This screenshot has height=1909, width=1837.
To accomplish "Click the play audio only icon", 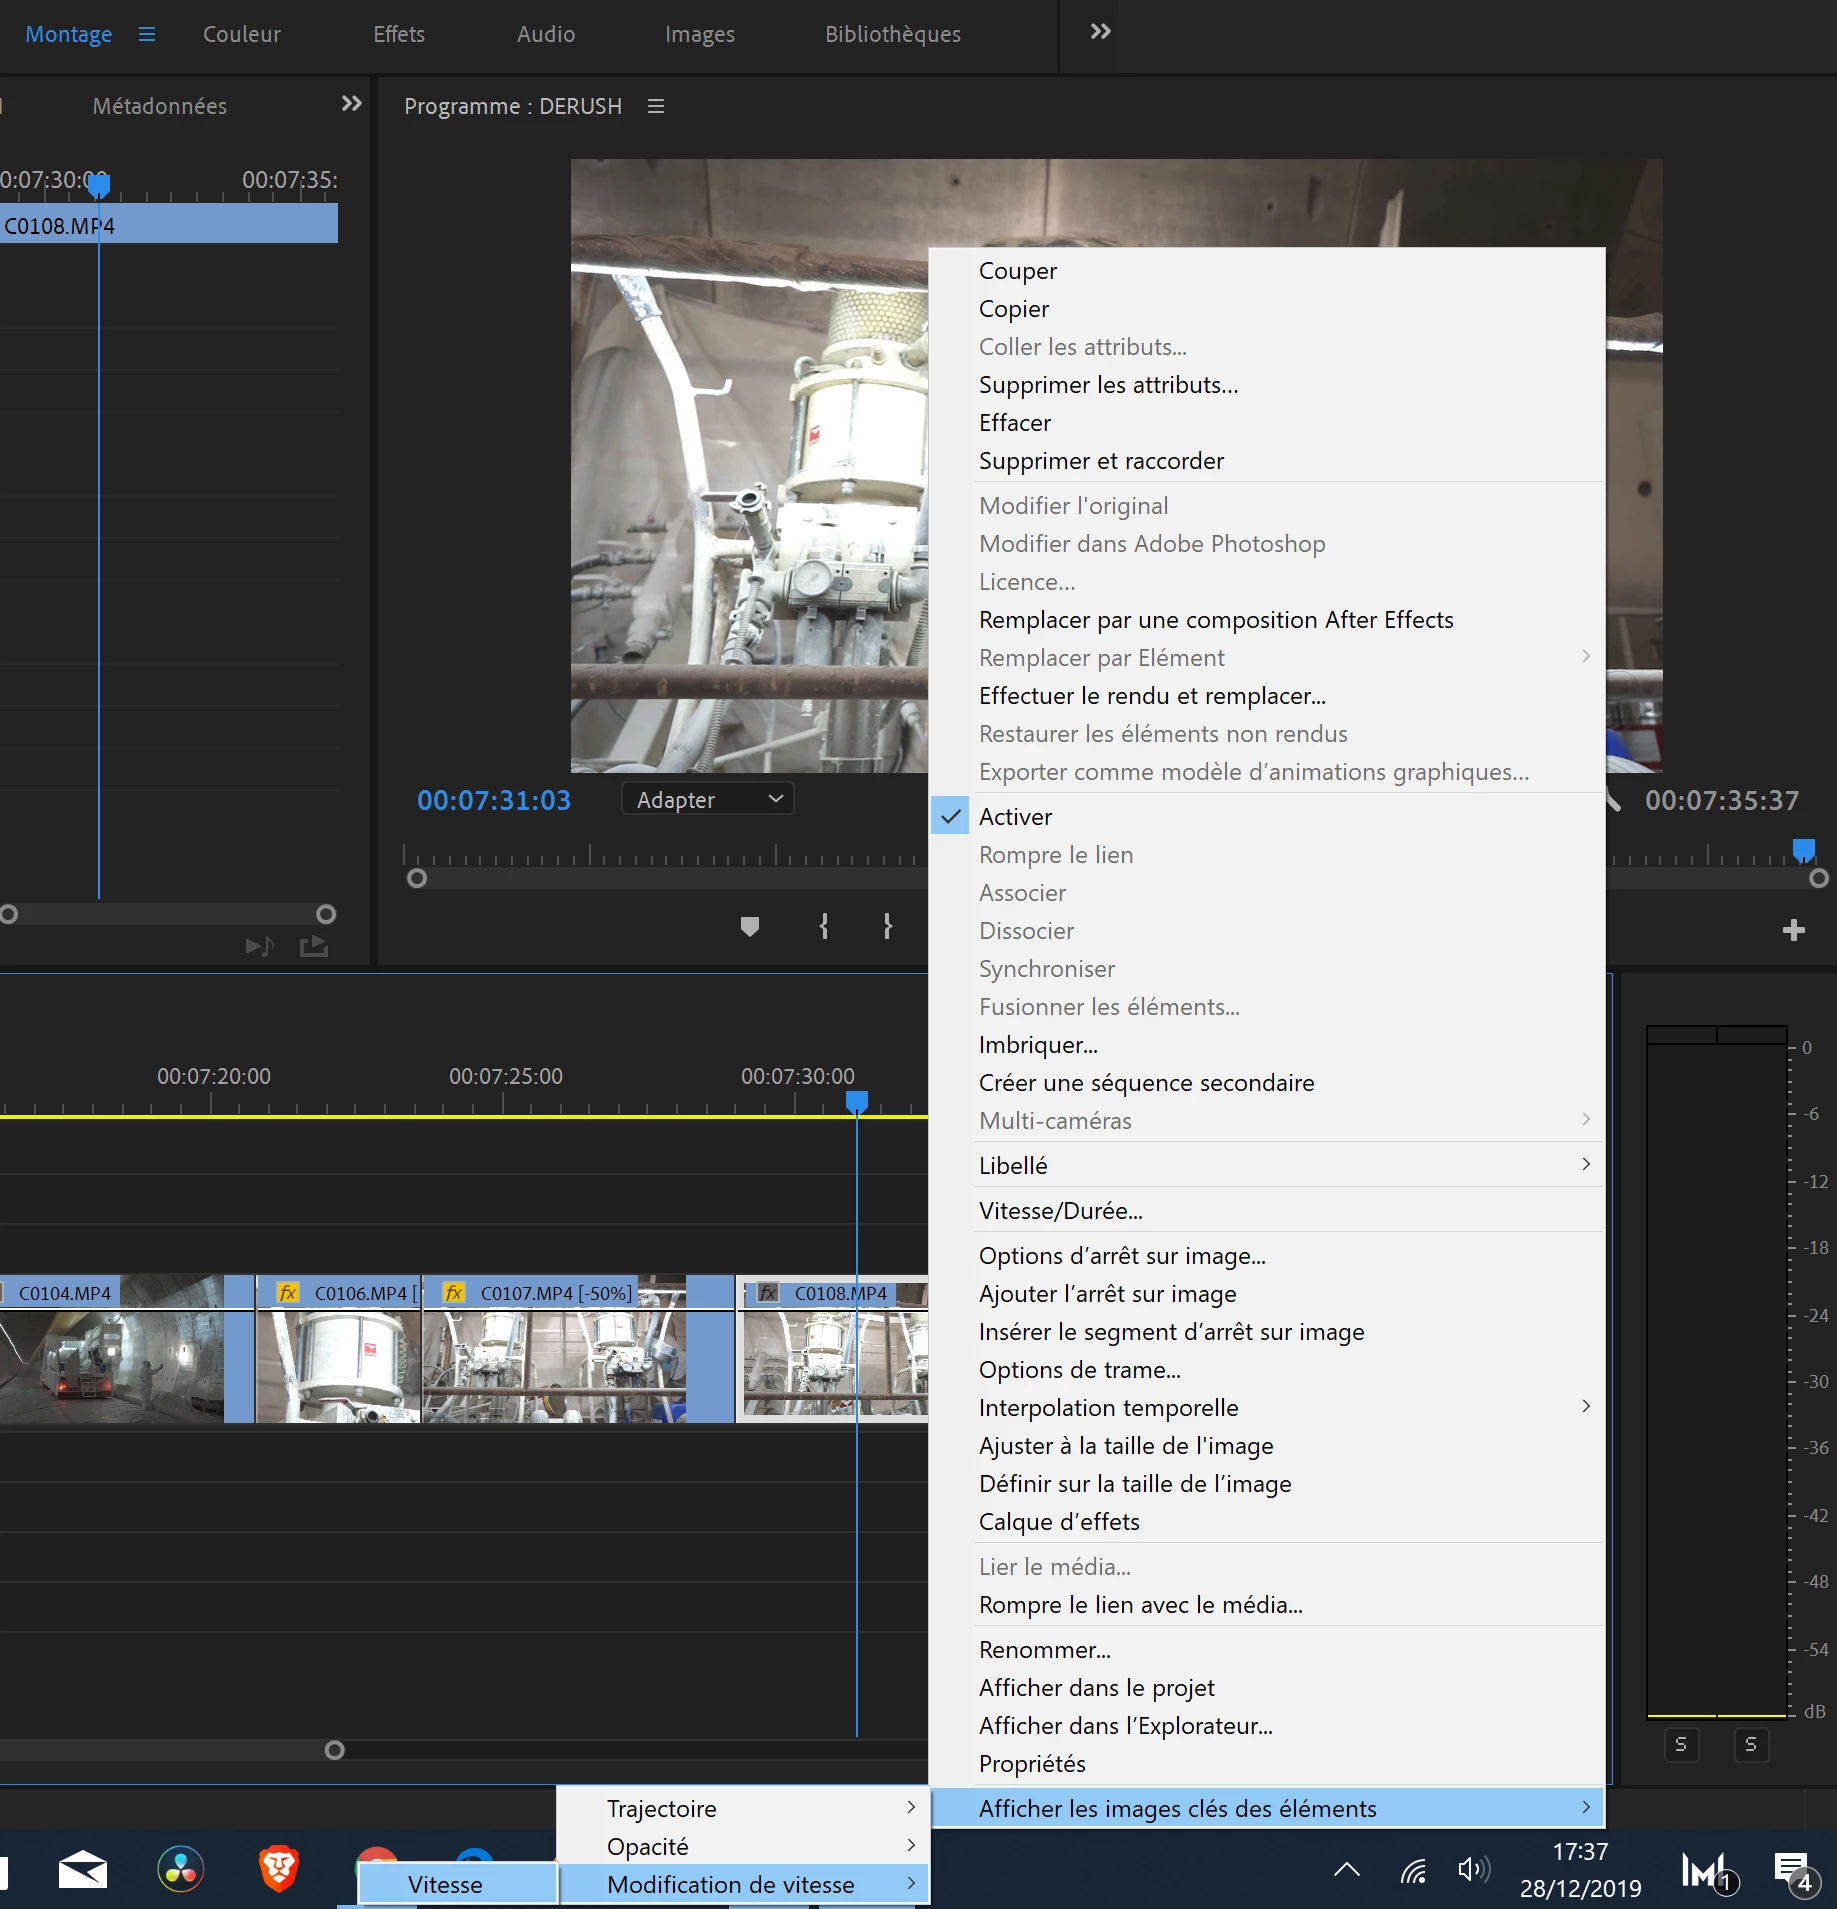I will point(260,945).
